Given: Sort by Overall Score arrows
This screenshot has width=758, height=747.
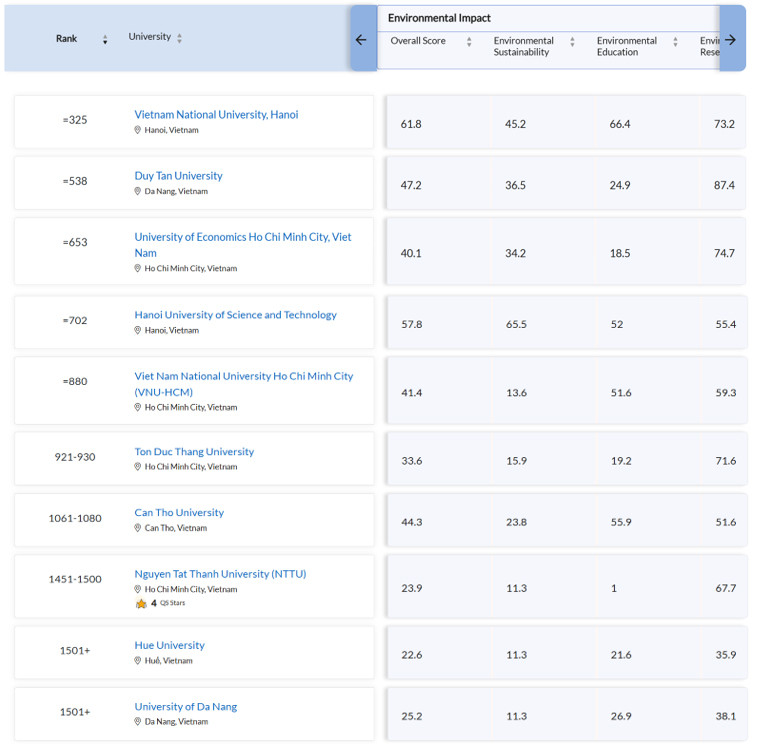Looking at the screenshot, I should point(469,42).
